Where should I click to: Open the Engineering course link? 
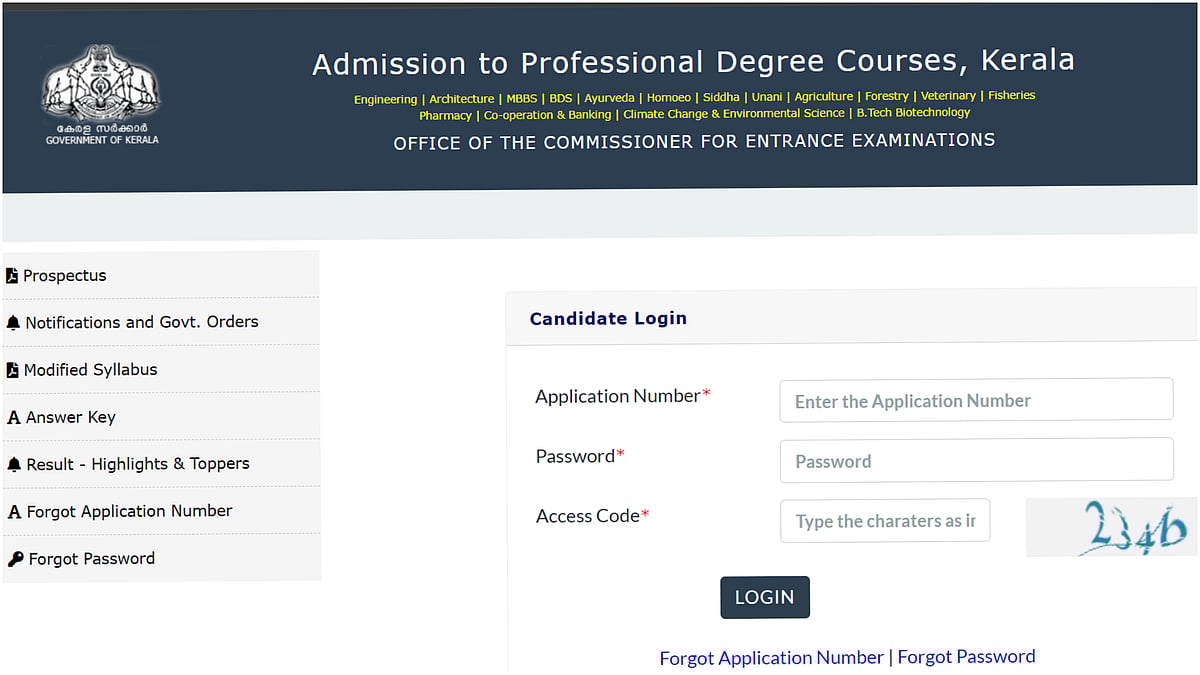(x=385, y=97)
